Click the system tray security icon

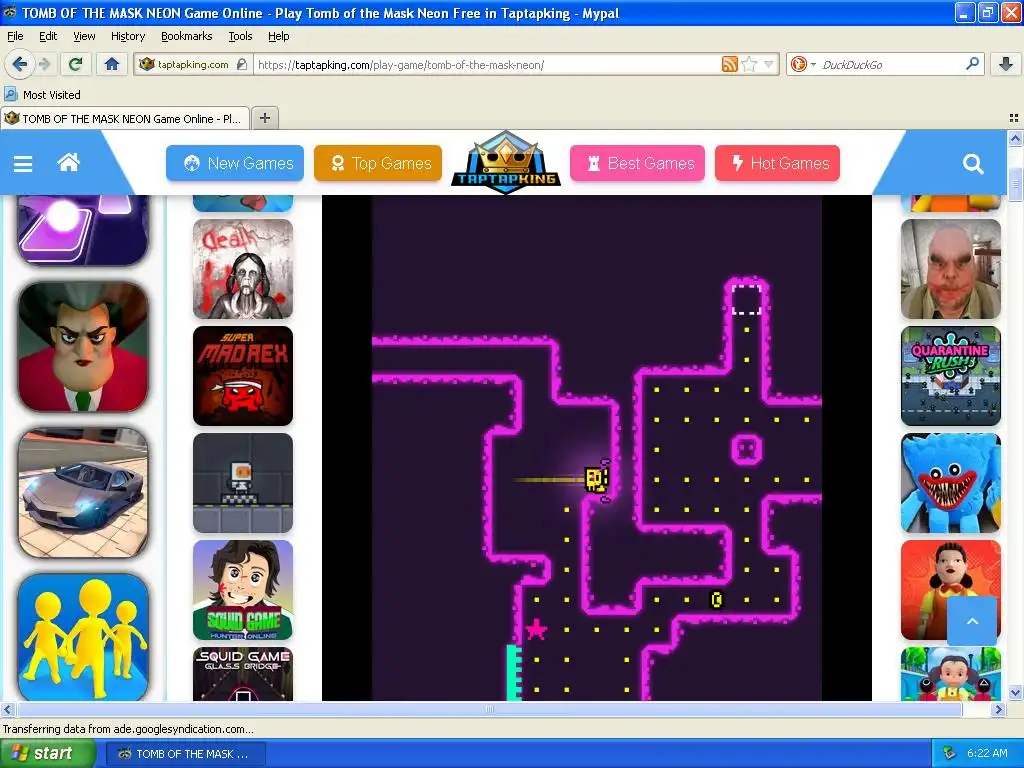tap(950, 754)
